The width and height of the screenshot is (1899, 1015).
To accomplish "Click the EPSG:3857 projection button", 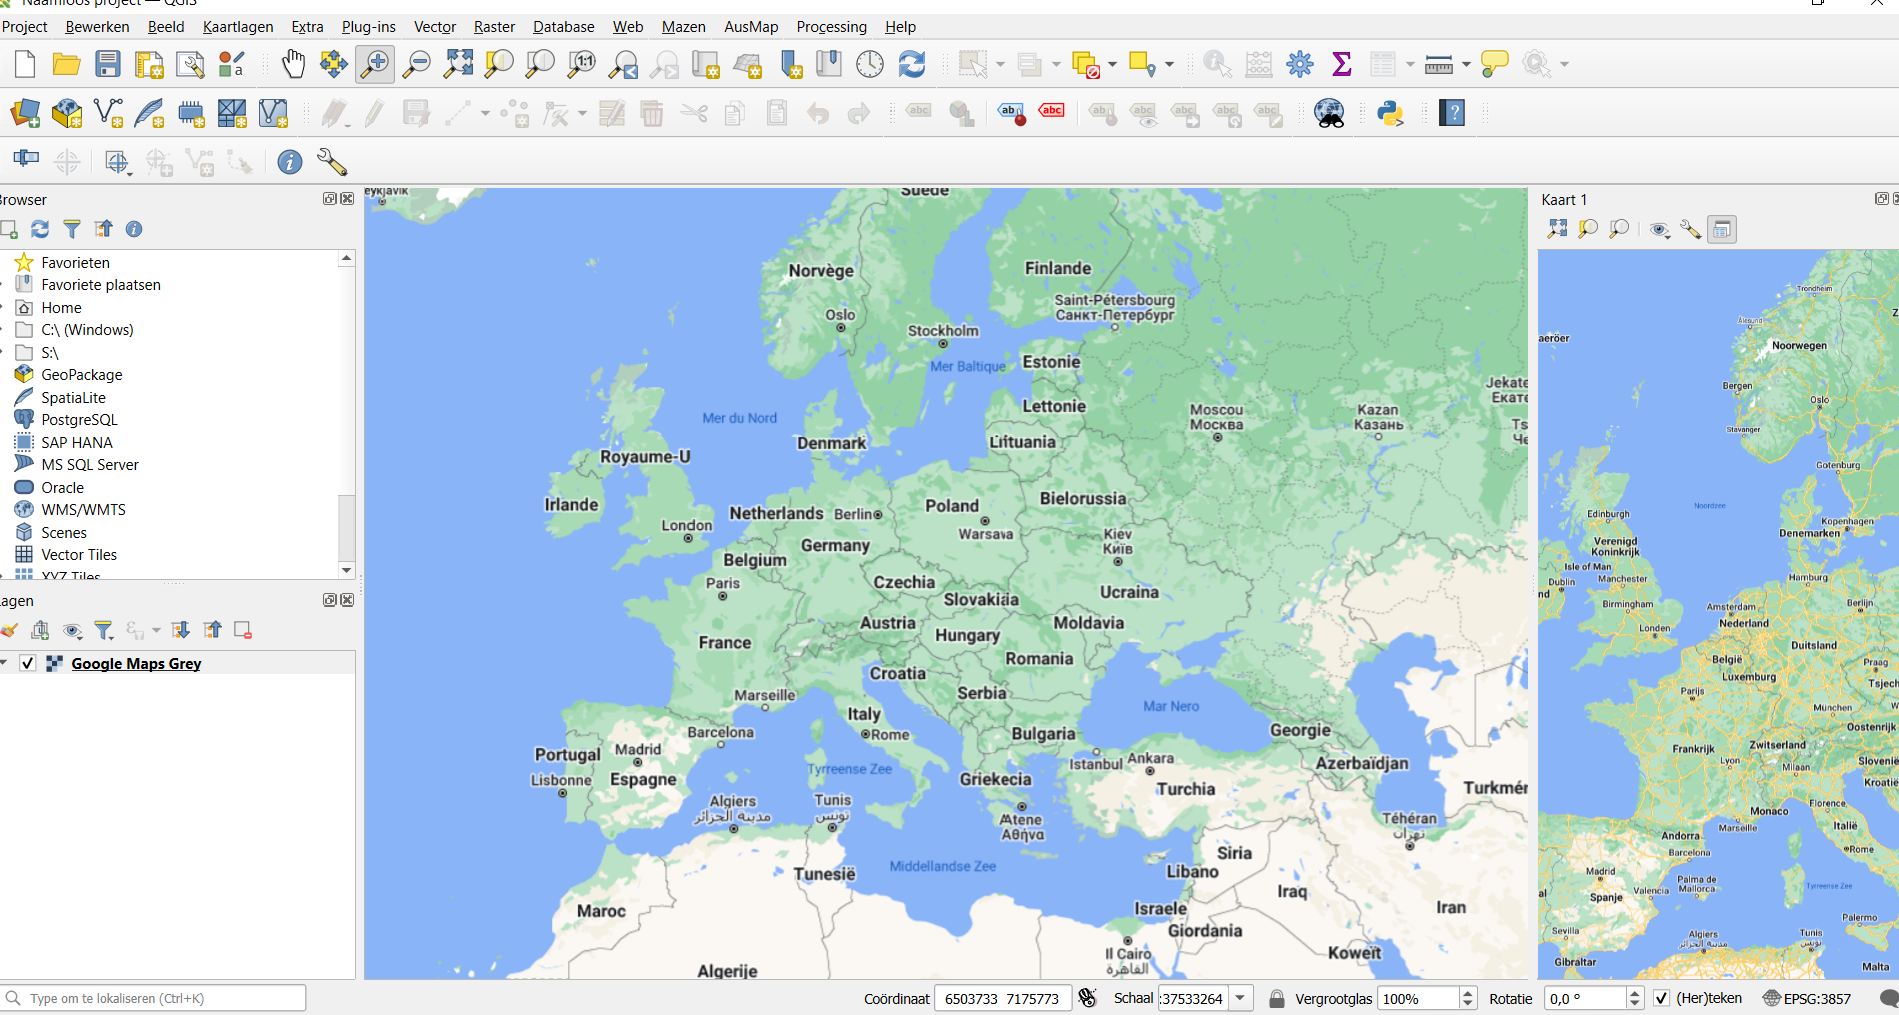I will (1807, 998).
